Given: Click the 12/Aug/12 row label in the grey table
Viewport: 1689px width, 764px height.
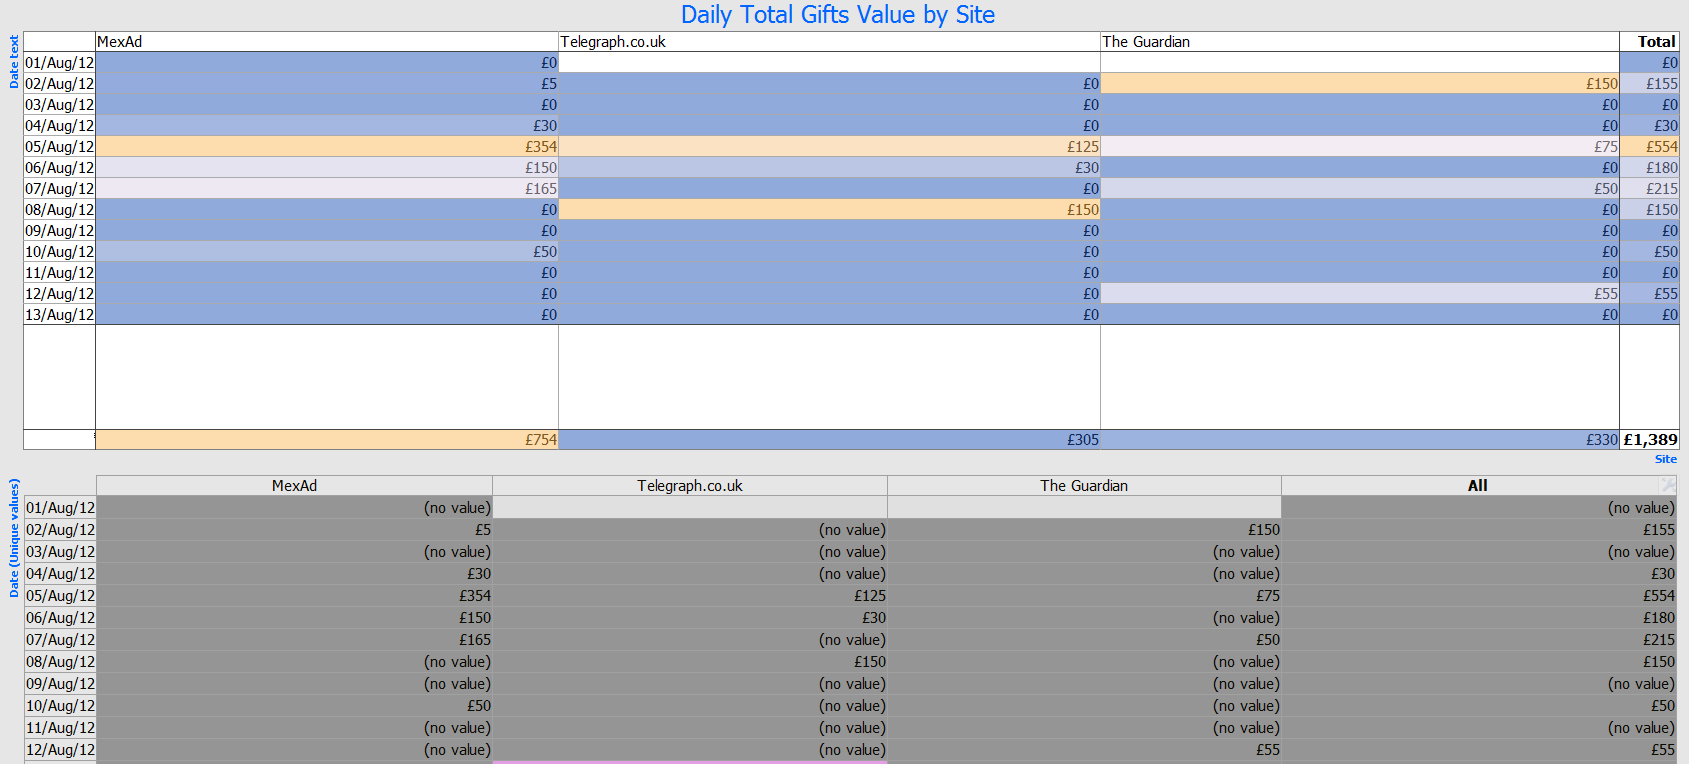Looking at the screenshot, I should (x=60, y=750).
